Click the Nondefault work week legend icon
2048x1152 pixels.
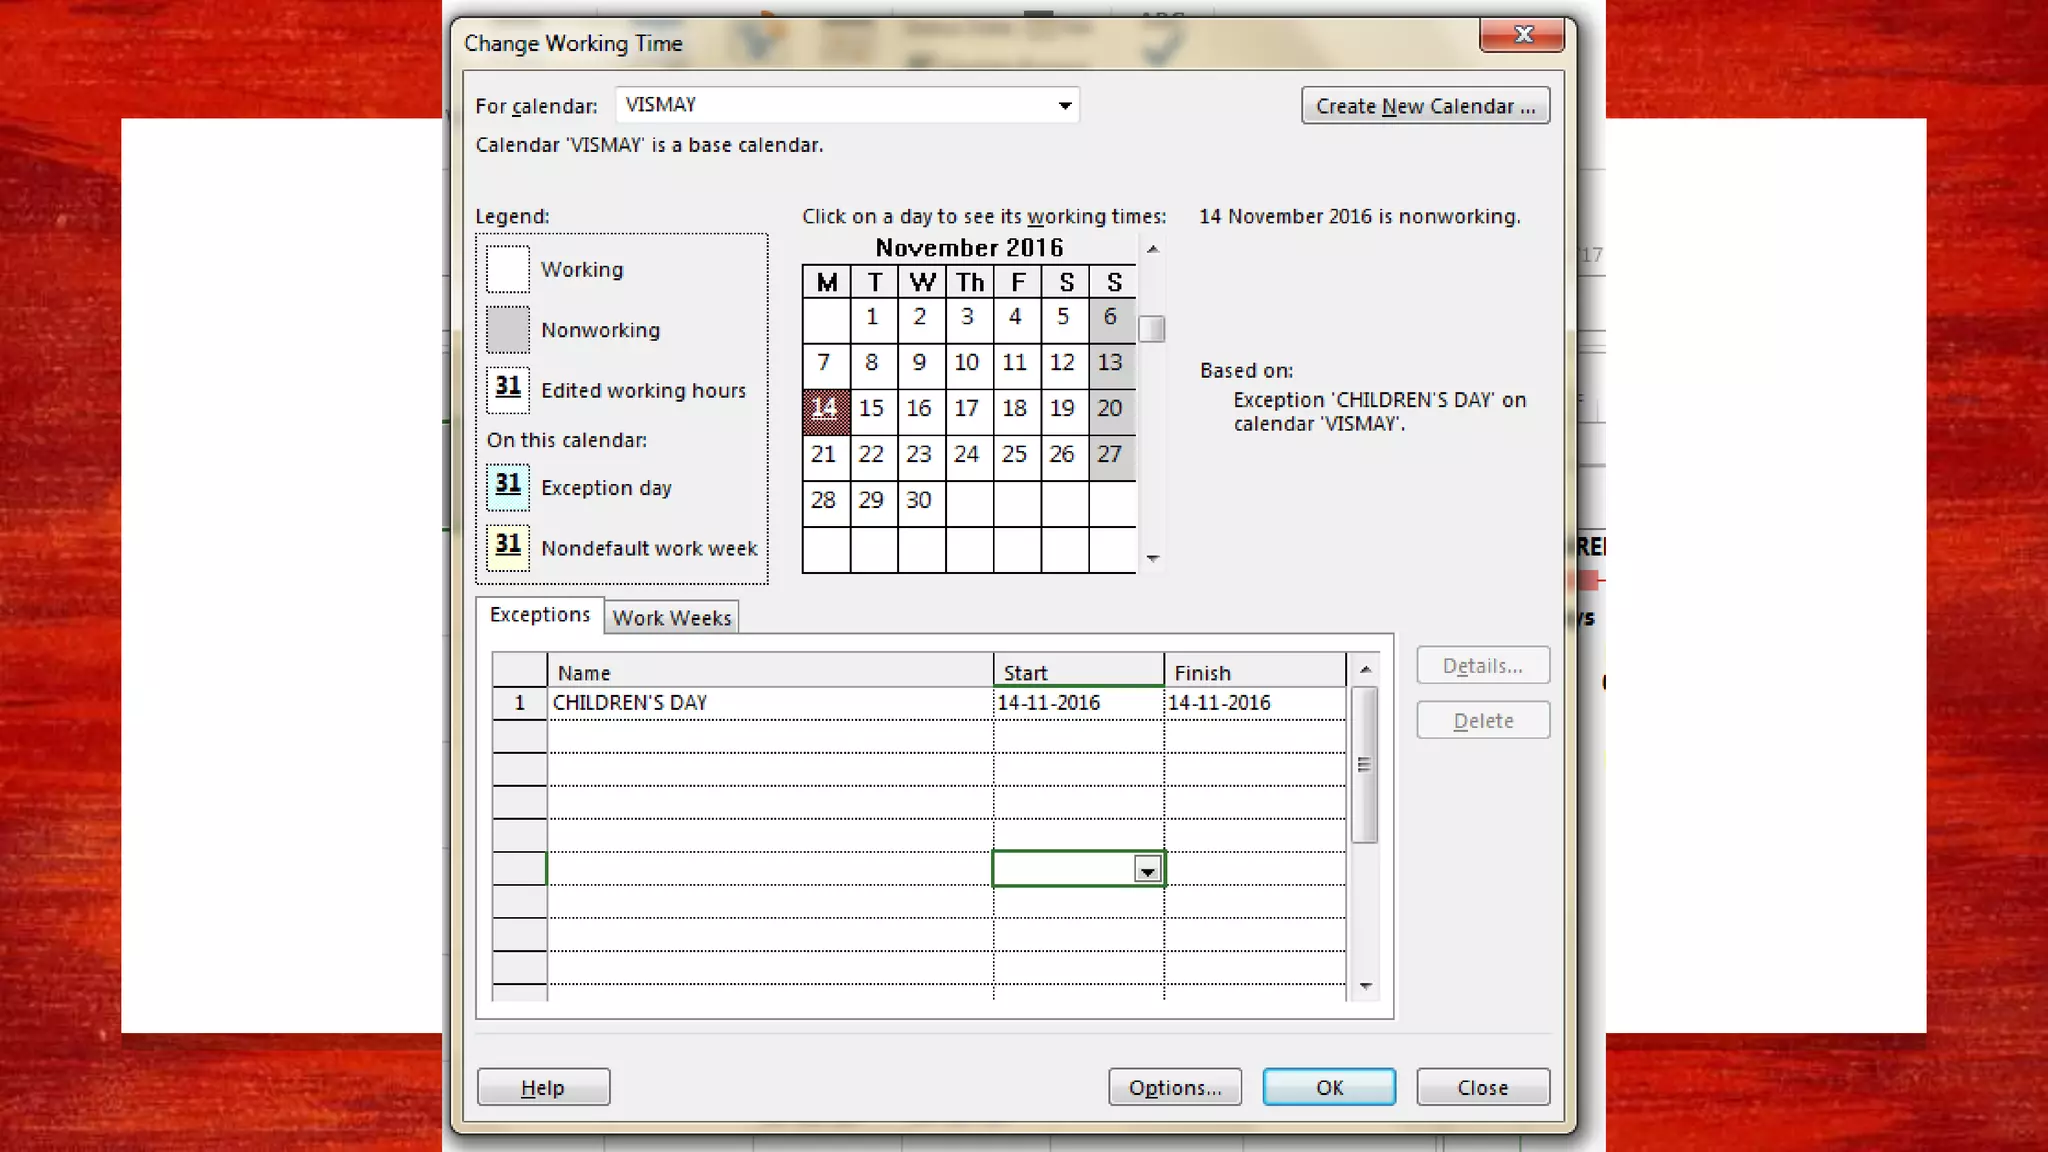(508, 547)
